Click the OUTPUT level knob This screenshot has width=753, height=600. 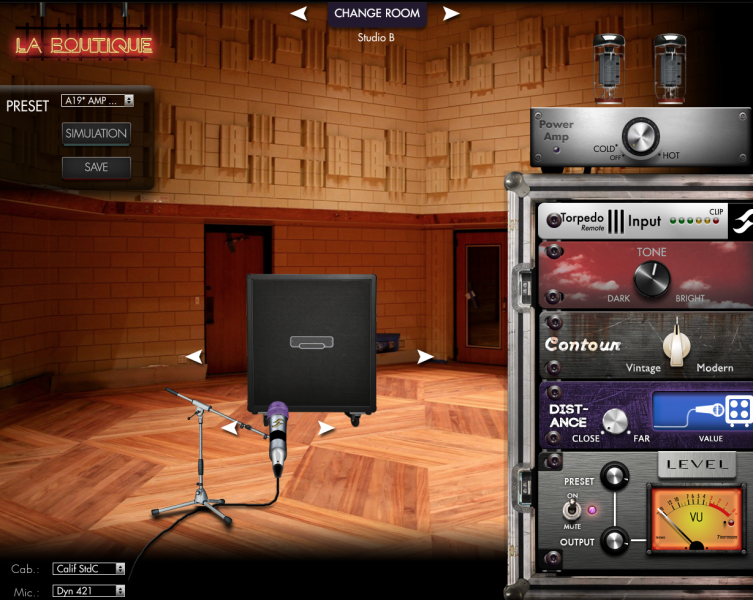614,541
